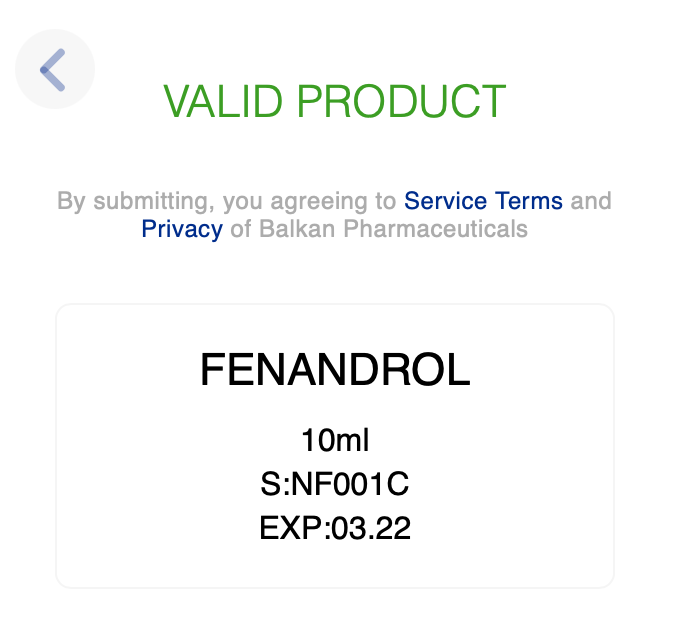Viewport: 688px width, 642px height.
Task: Click the expiry date EXP:03.22
Action: click(x=334, y=528)
